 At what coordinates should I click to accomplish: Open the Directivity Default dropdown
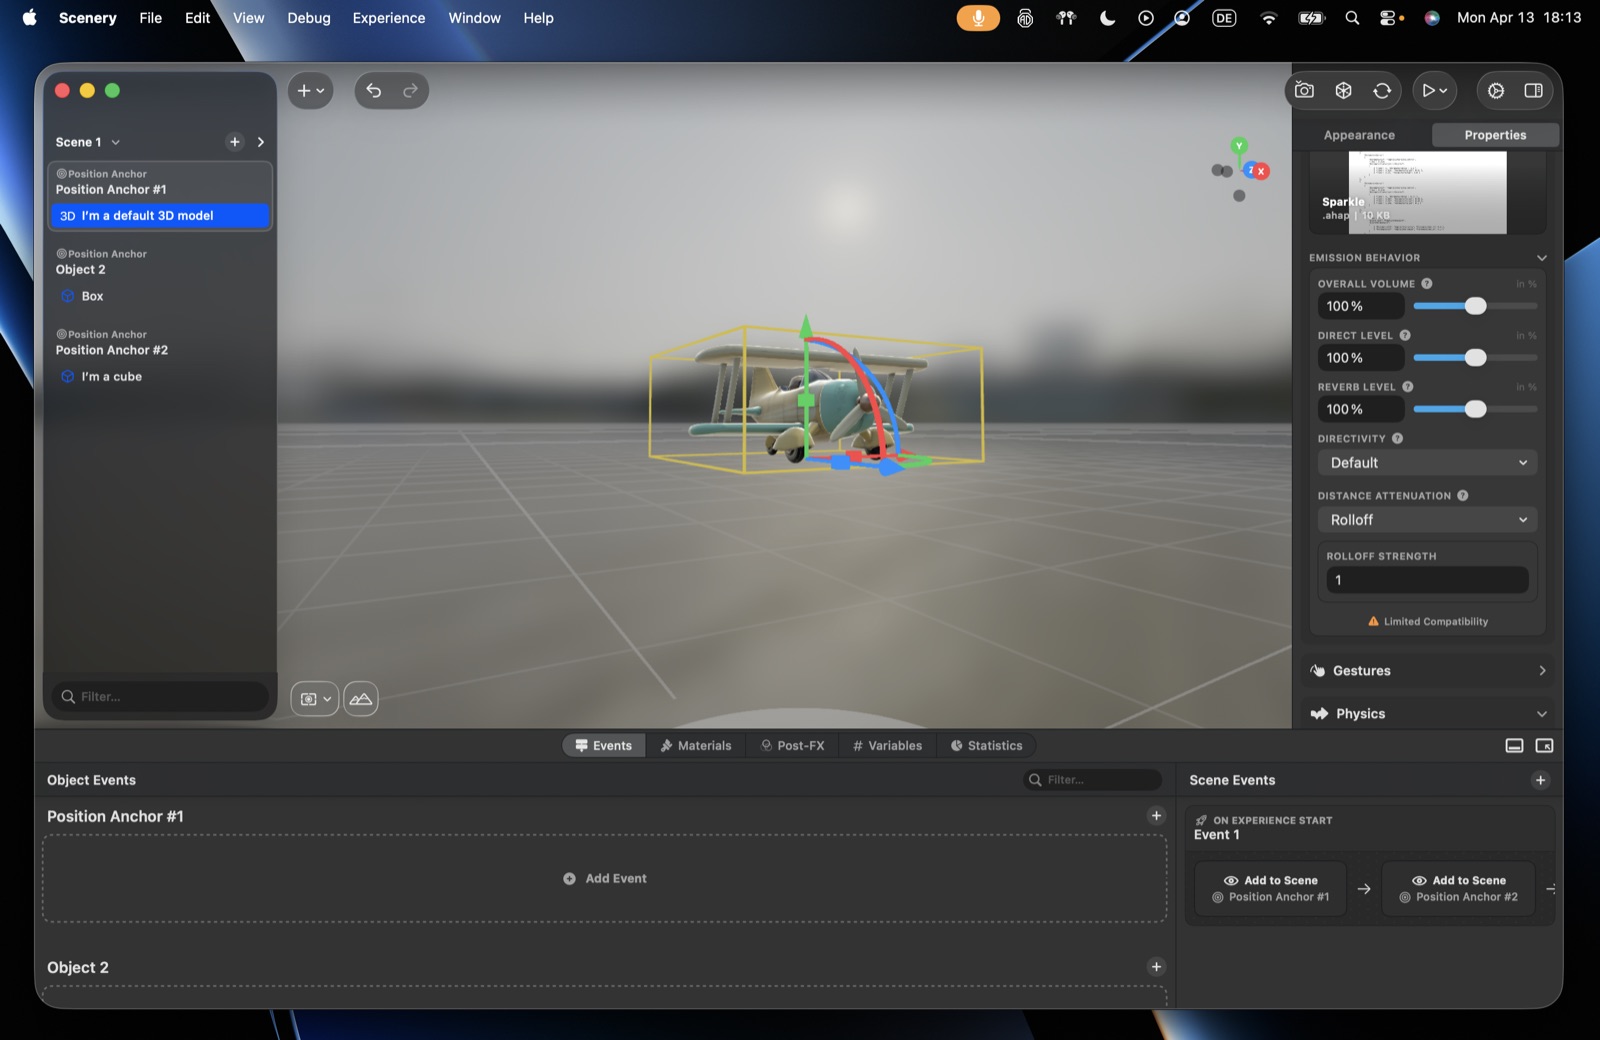tap(1427, 463)
